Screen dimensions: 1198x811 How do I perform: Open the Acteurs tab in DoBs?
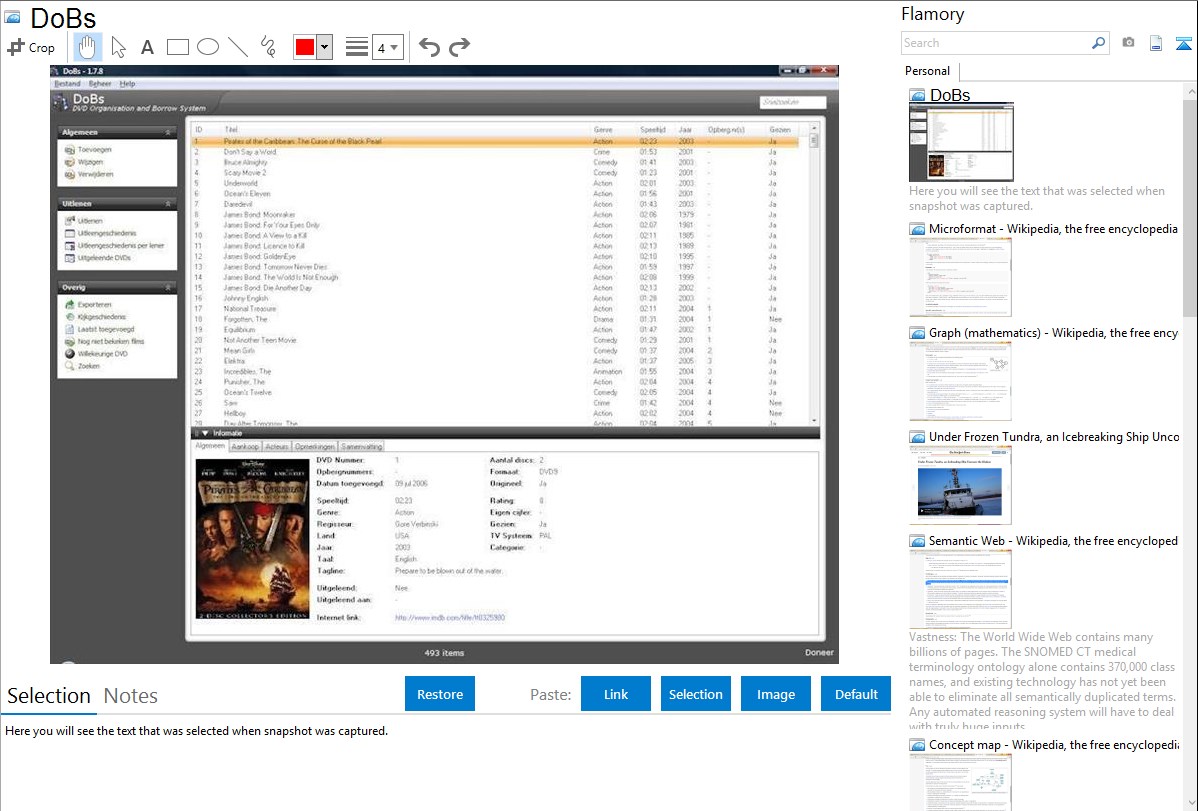click(277, 446)
